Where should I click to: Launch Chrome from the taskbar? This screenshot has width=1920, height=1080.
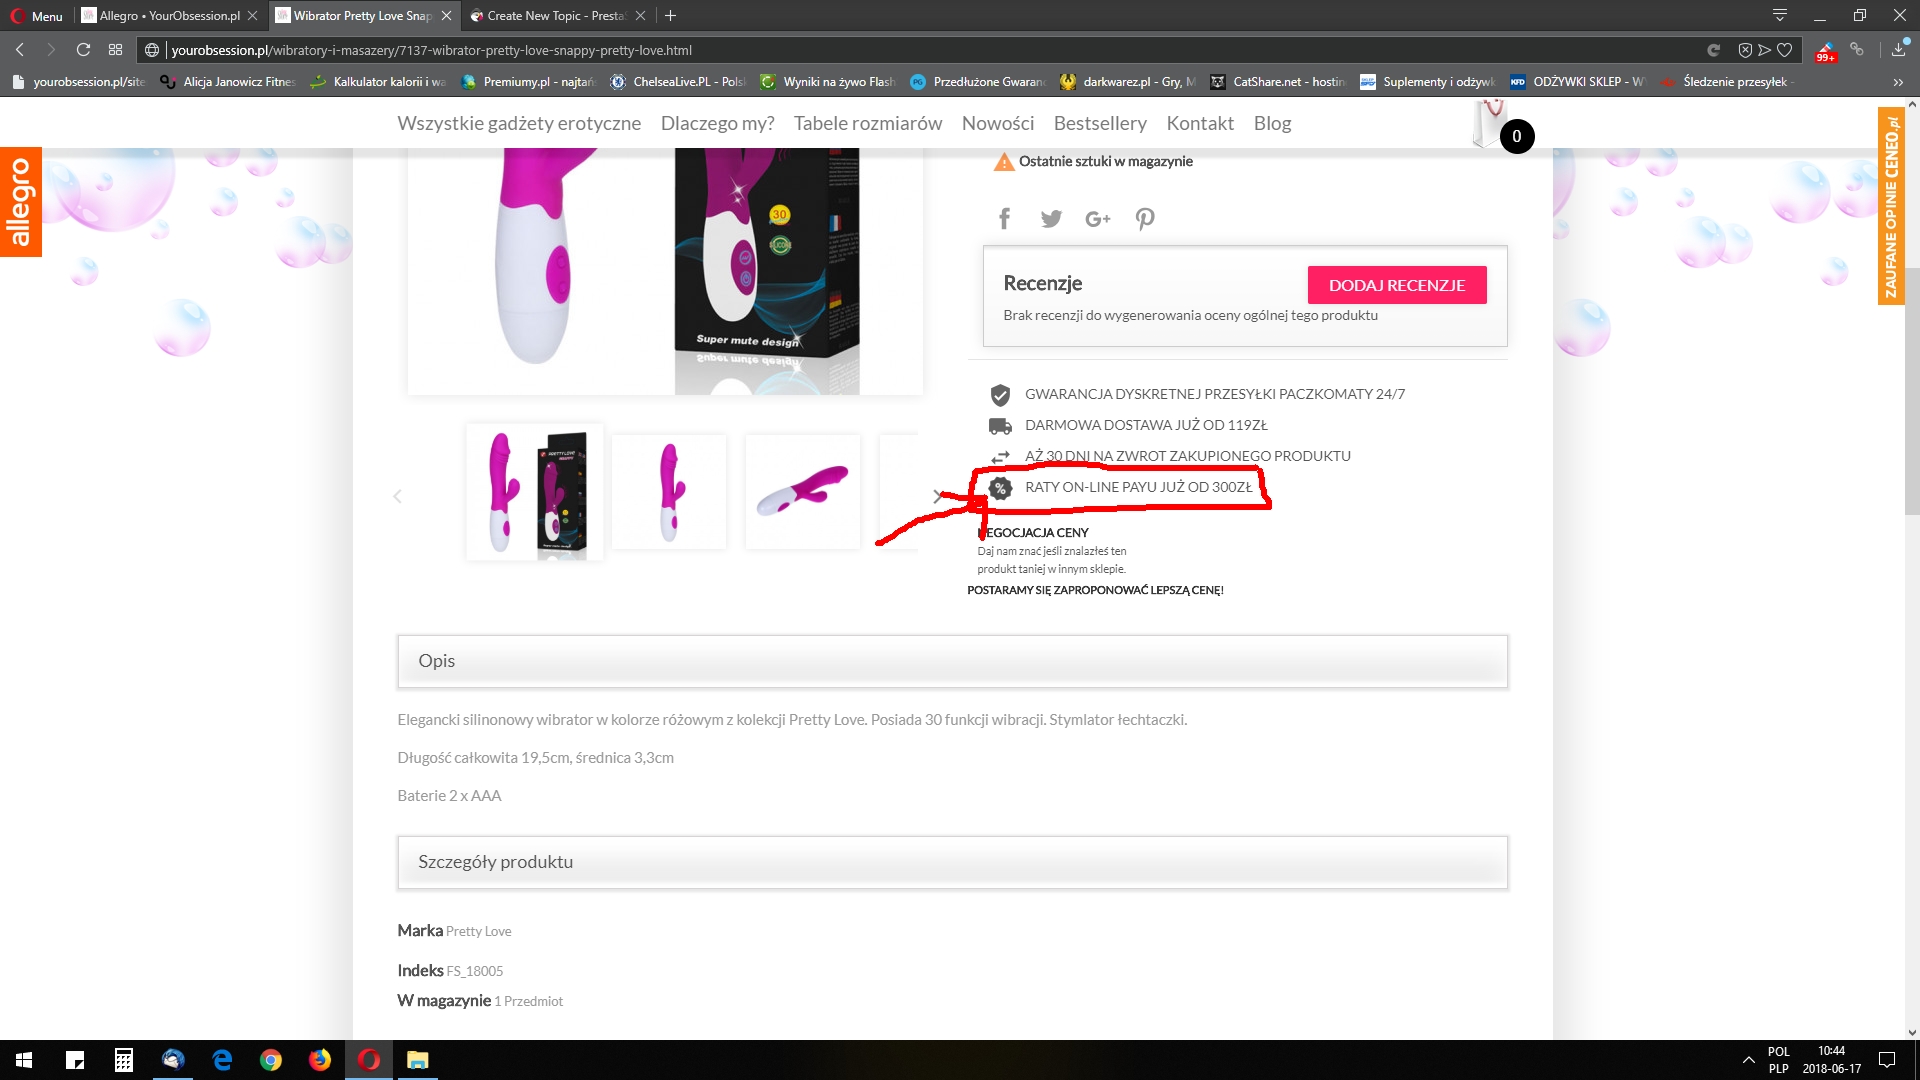pyautogui.click(x=271, y=1060)
